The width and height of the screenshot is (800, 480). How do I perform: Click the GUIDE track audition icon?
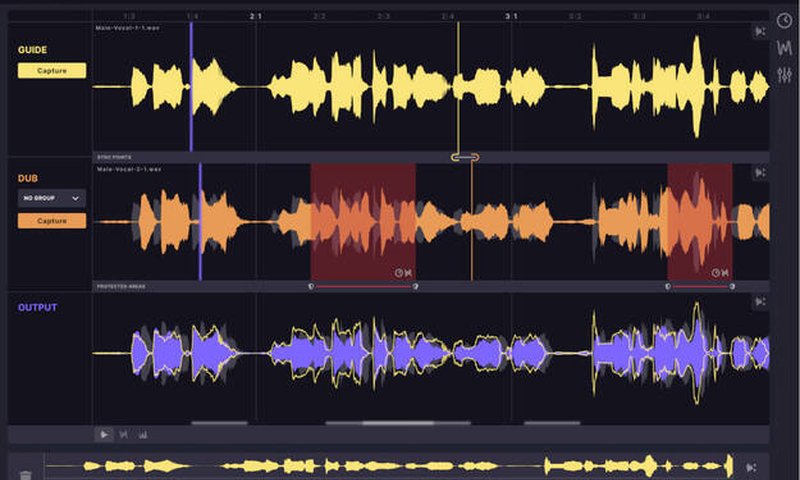coord(761,32)
